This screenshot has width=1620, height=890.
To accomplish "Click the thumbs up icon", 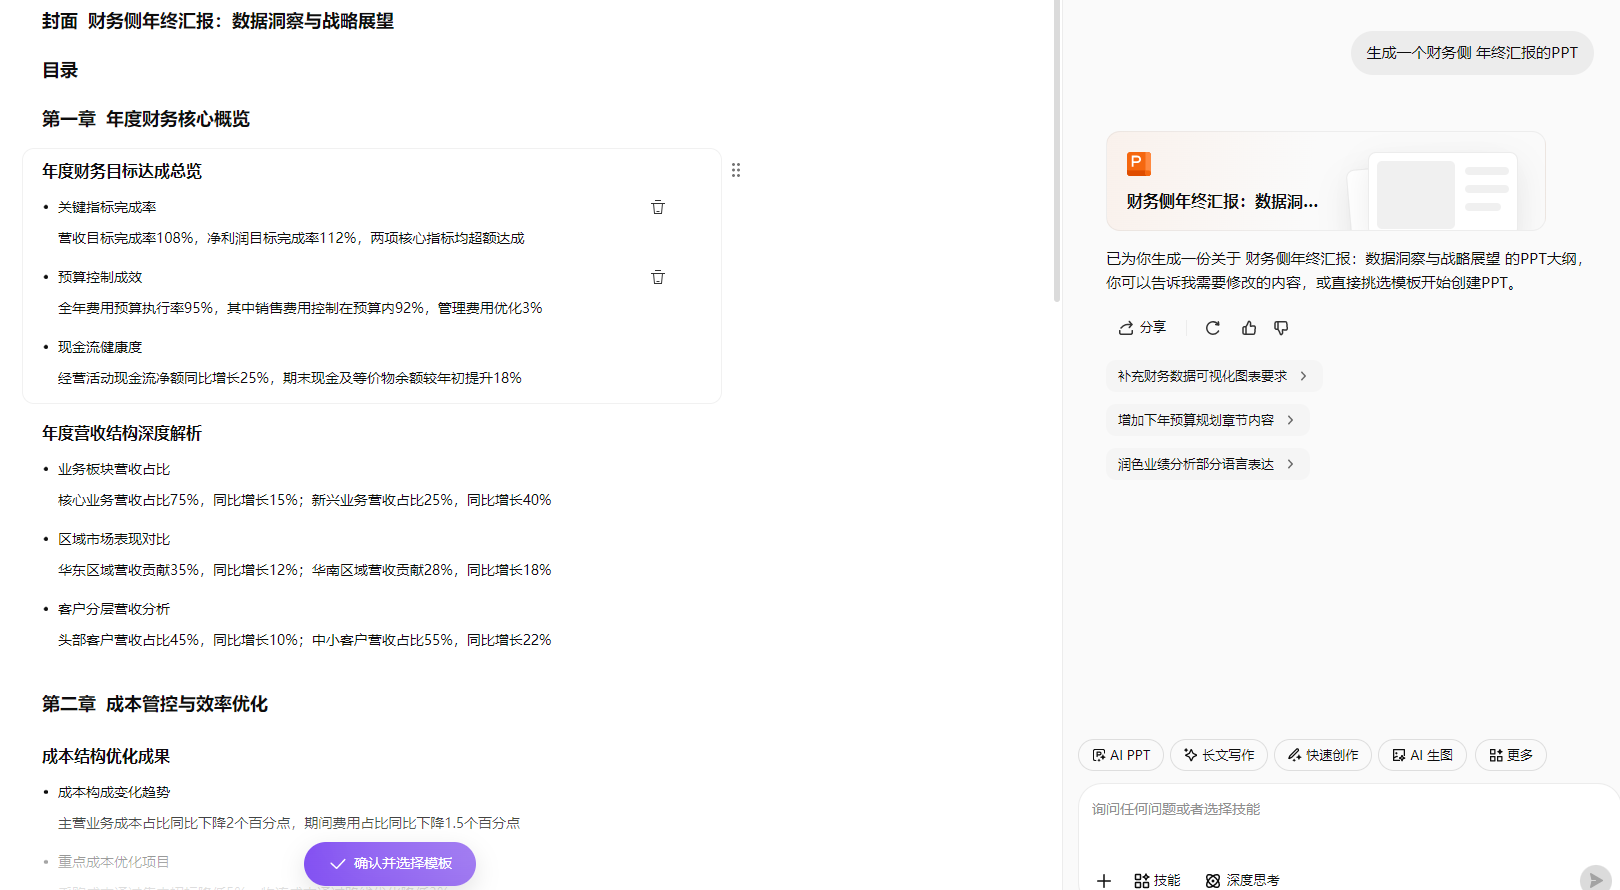I will tap(1249, 328).
